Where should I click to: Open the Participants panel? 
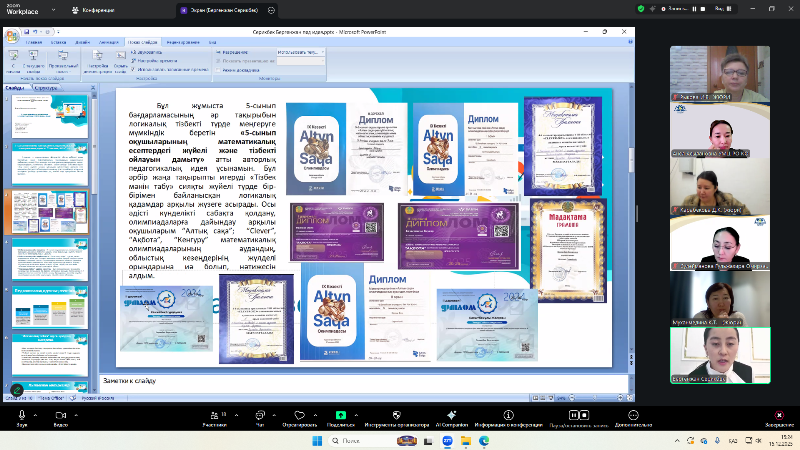pos(214,414)
